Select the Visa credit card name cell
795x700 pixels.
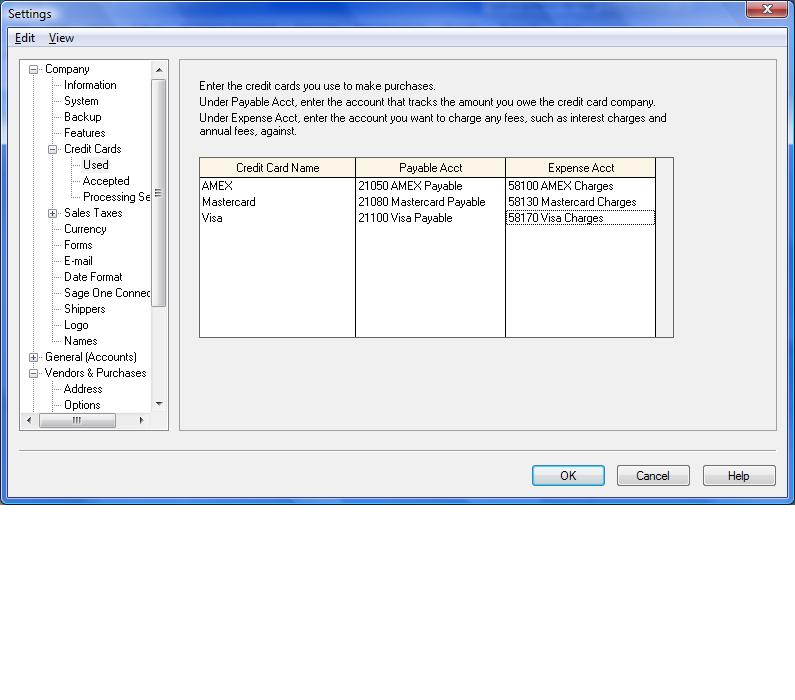click(277, 218)
